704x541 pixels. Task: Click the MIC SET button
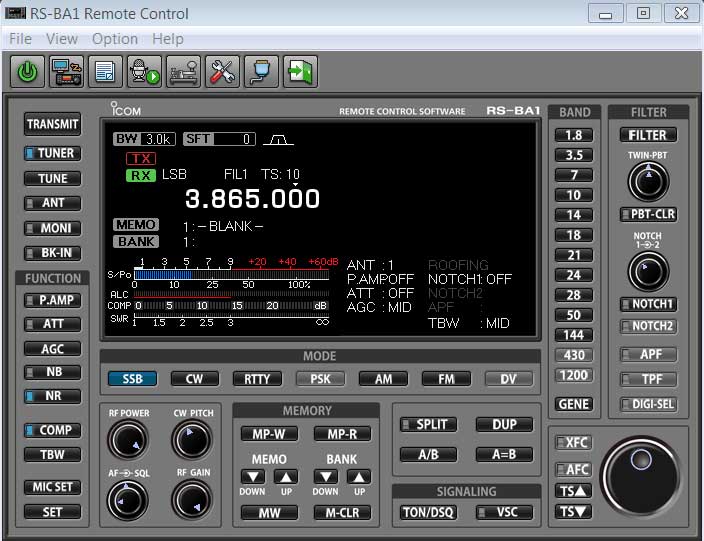[53, 487]
